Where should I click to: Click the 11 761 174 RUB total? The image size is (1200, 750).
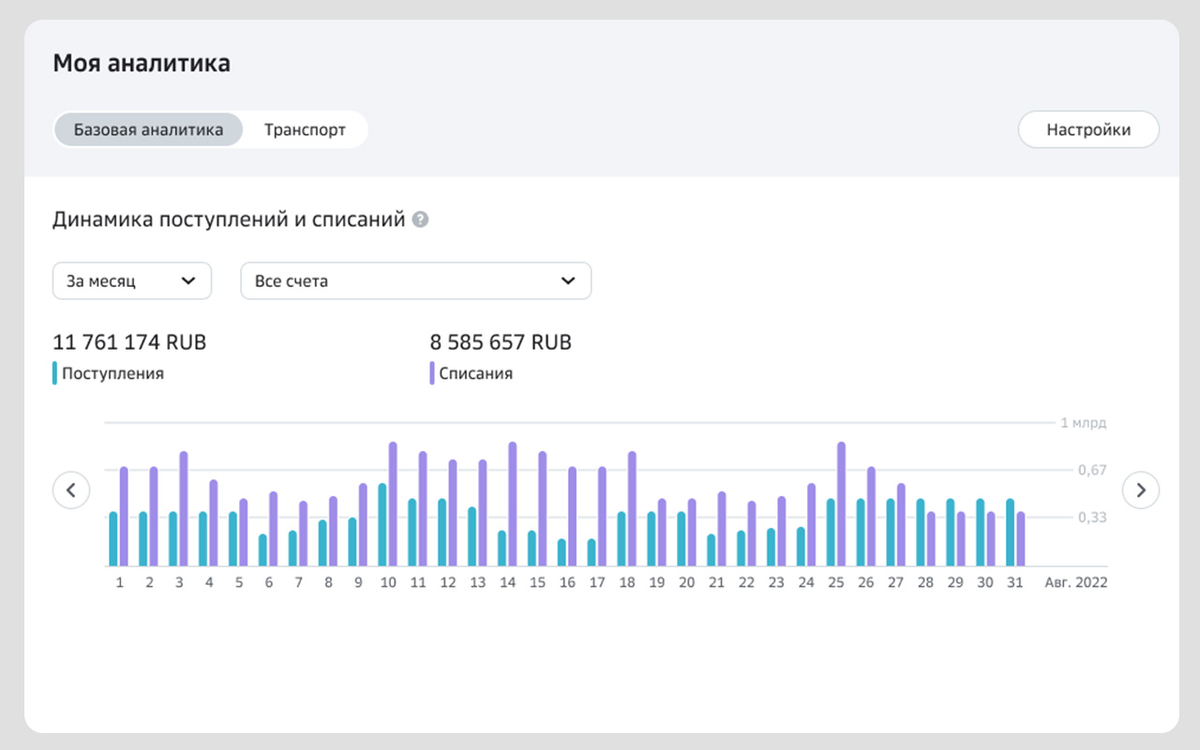pos(129,342)
